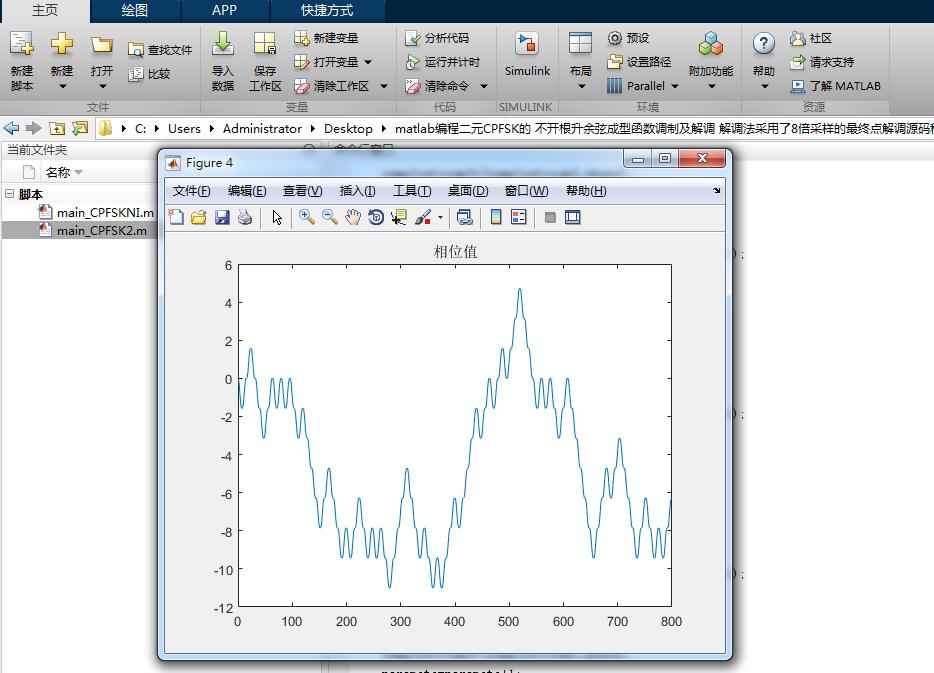Open Community (社区) link
The height and width of the screenshot is (673, 934).
click(810, 38)
